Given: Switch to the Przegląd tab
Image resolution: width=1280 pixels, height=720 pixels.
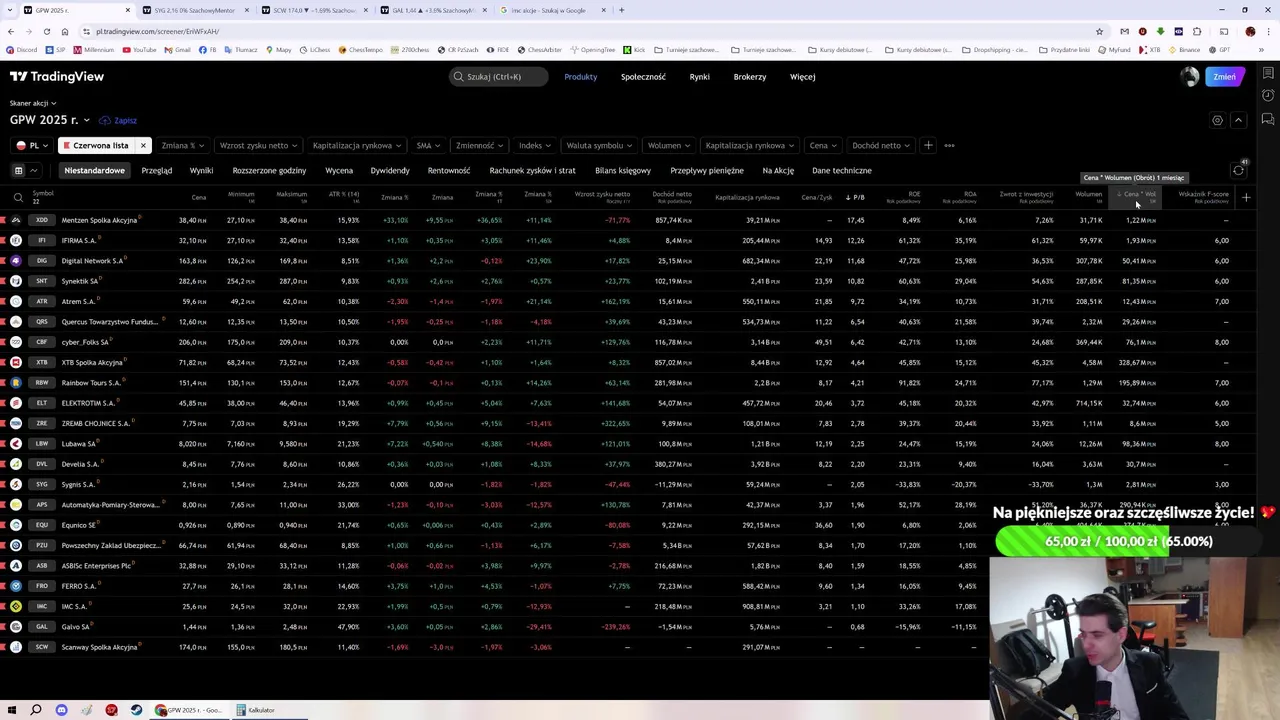Looking at the screenshot, I should click(x=156, y=170).
